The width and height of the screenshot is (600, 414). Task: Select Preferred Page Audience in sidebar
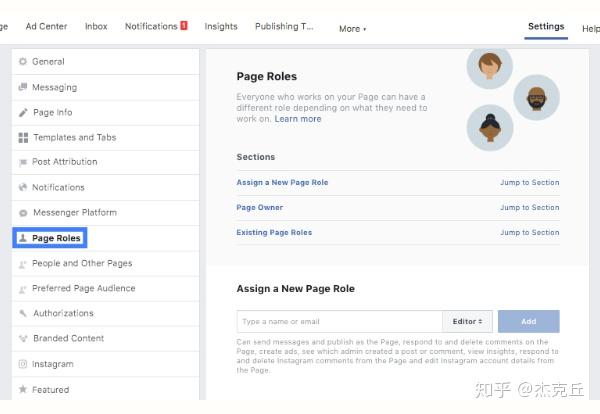click(x=105, y=288)
